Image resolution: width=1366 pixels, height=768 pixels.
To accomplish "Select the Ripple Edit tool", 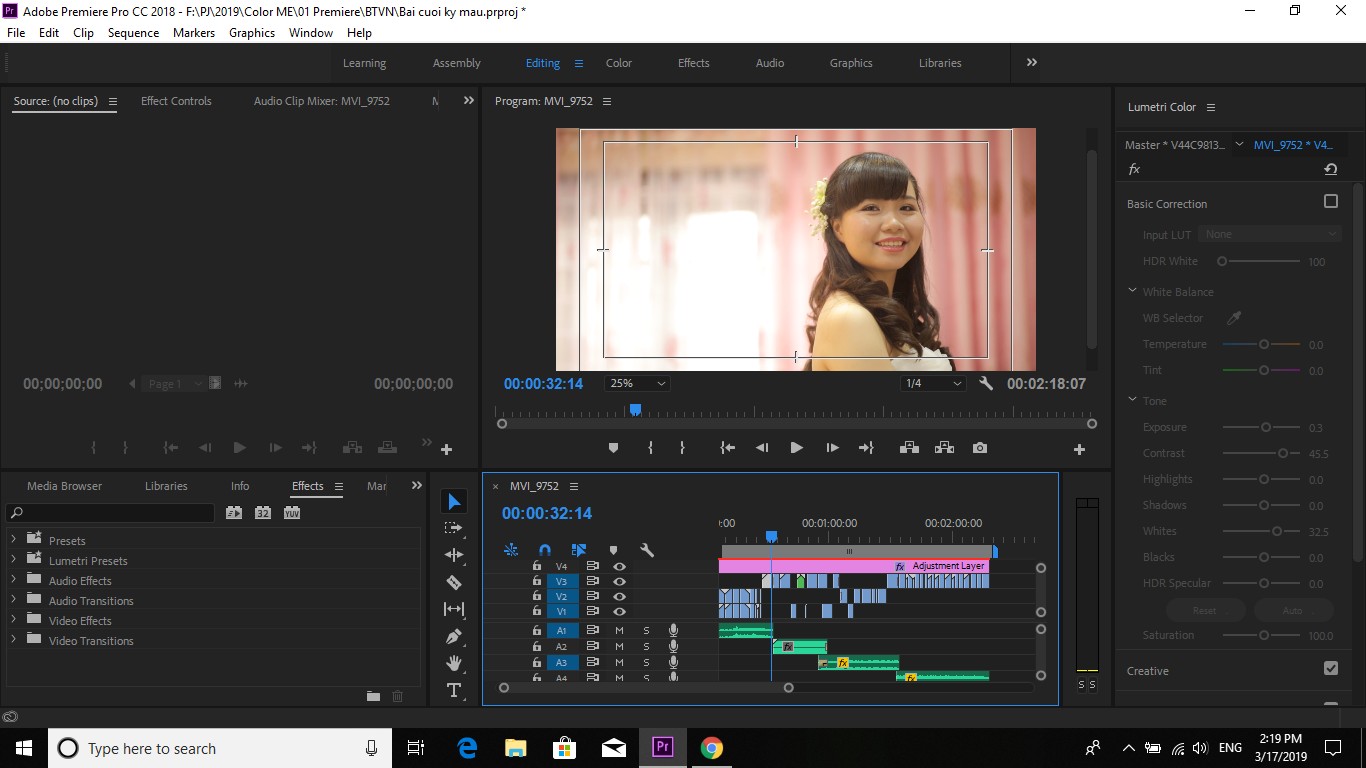I will [x=454, y=555].
